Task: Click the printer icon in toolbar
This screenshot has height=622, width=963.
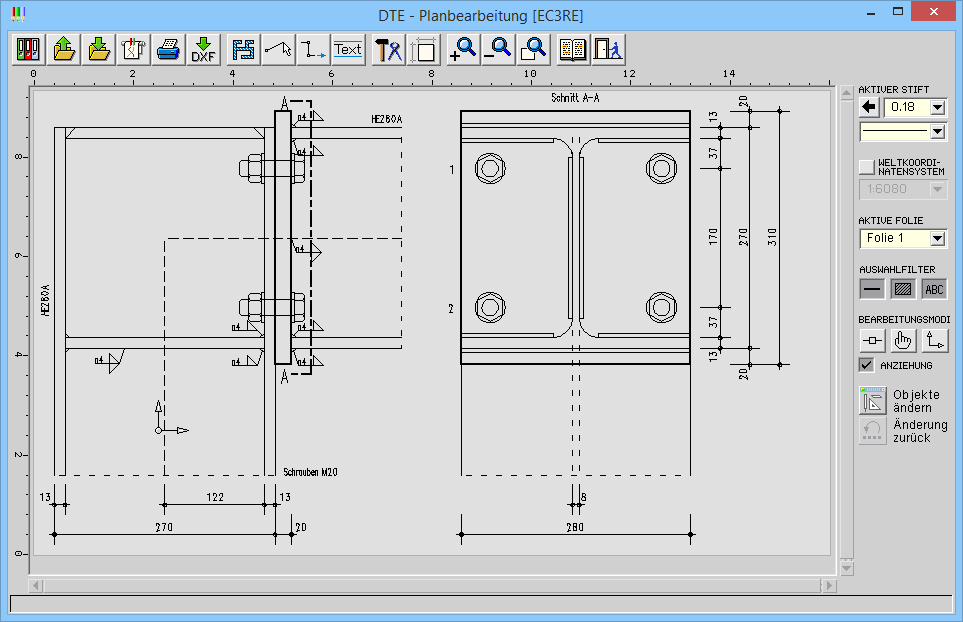Action: [169, 49]
